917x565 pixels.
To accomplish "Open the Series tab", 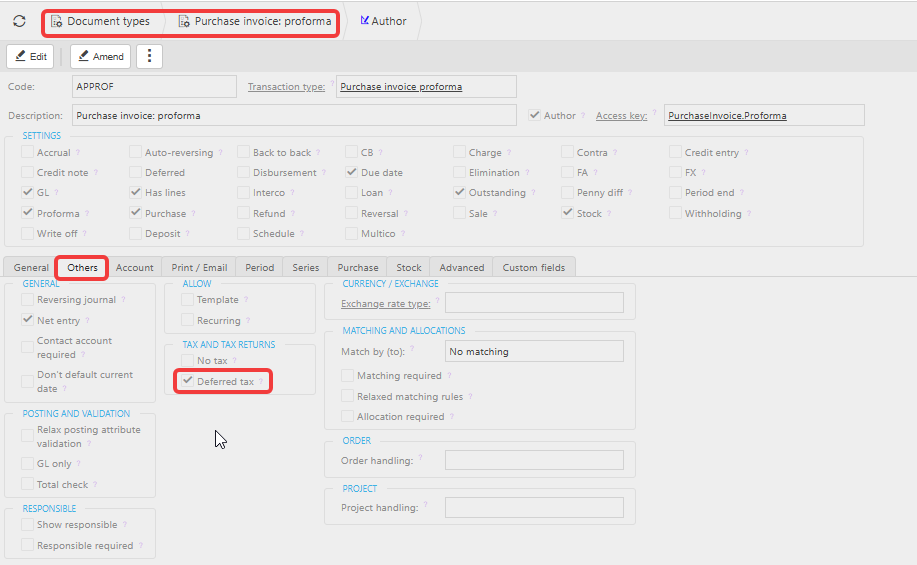I will tap(305, 267).
